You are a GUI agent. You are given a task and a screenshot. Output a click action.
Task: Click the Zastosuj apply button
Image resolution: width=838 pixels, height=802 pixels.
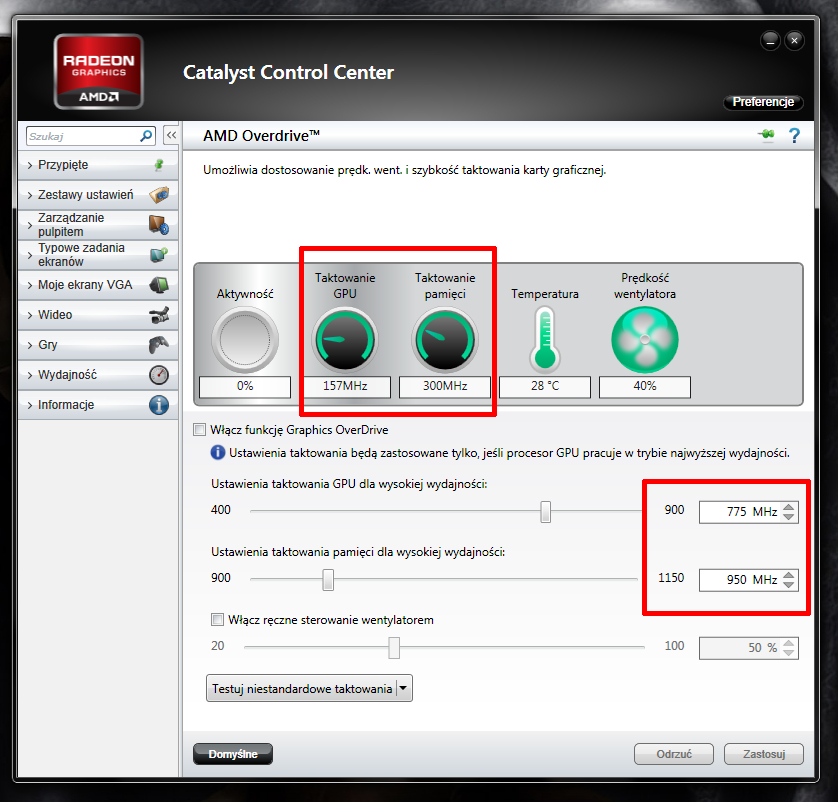(x=764, y=754)
